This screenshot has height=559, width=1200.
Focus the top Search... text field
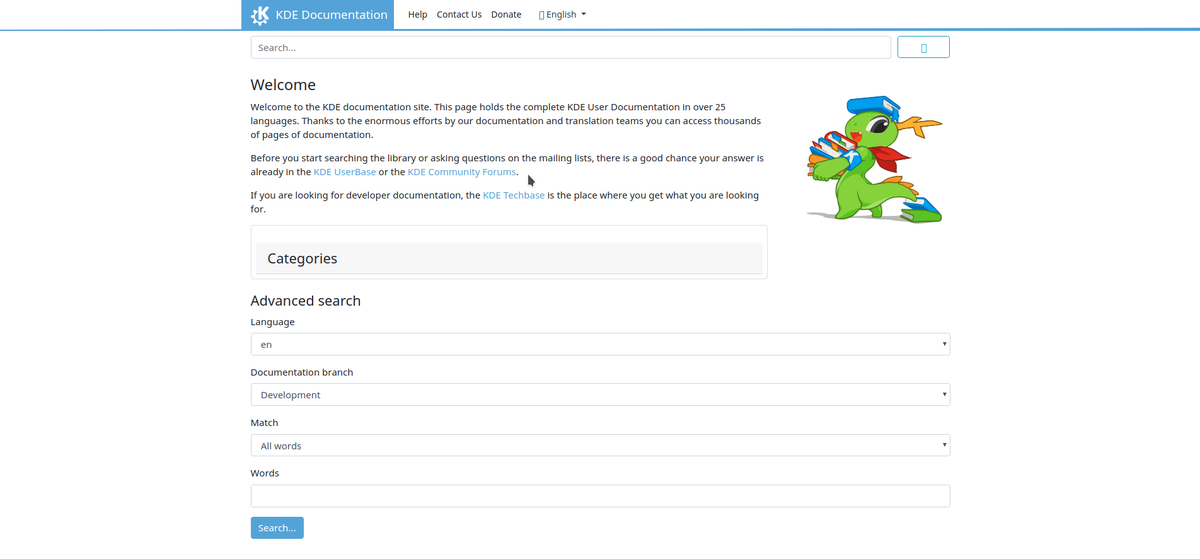(570, 48)
